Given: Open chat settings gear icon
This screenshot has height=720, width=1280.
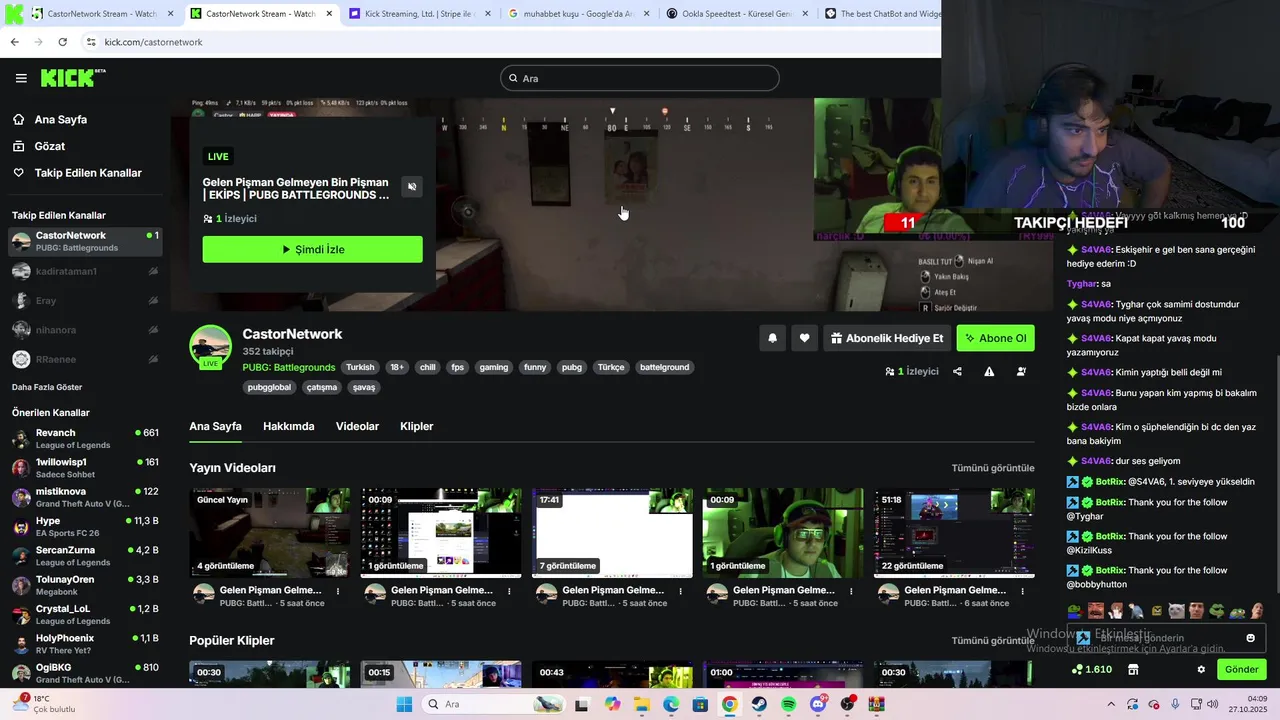Looking at the screenshot, I should click(x=1201, y=669).
